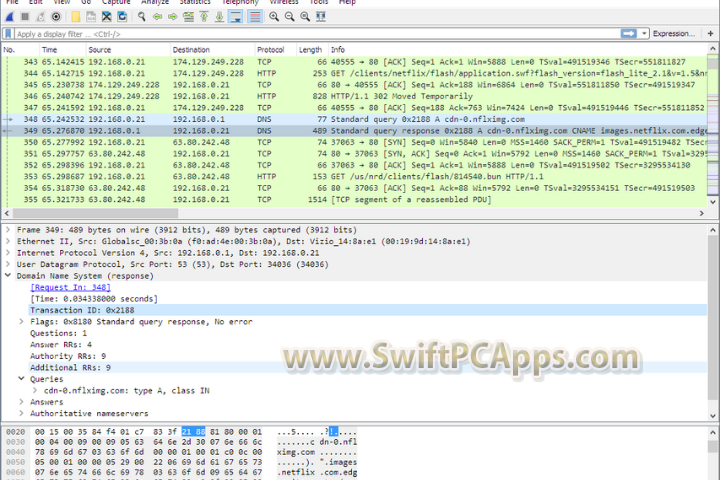The image size is (720, 480).
Task: Expand the Frame 349 details row
Action: click(x=8, y=230)
